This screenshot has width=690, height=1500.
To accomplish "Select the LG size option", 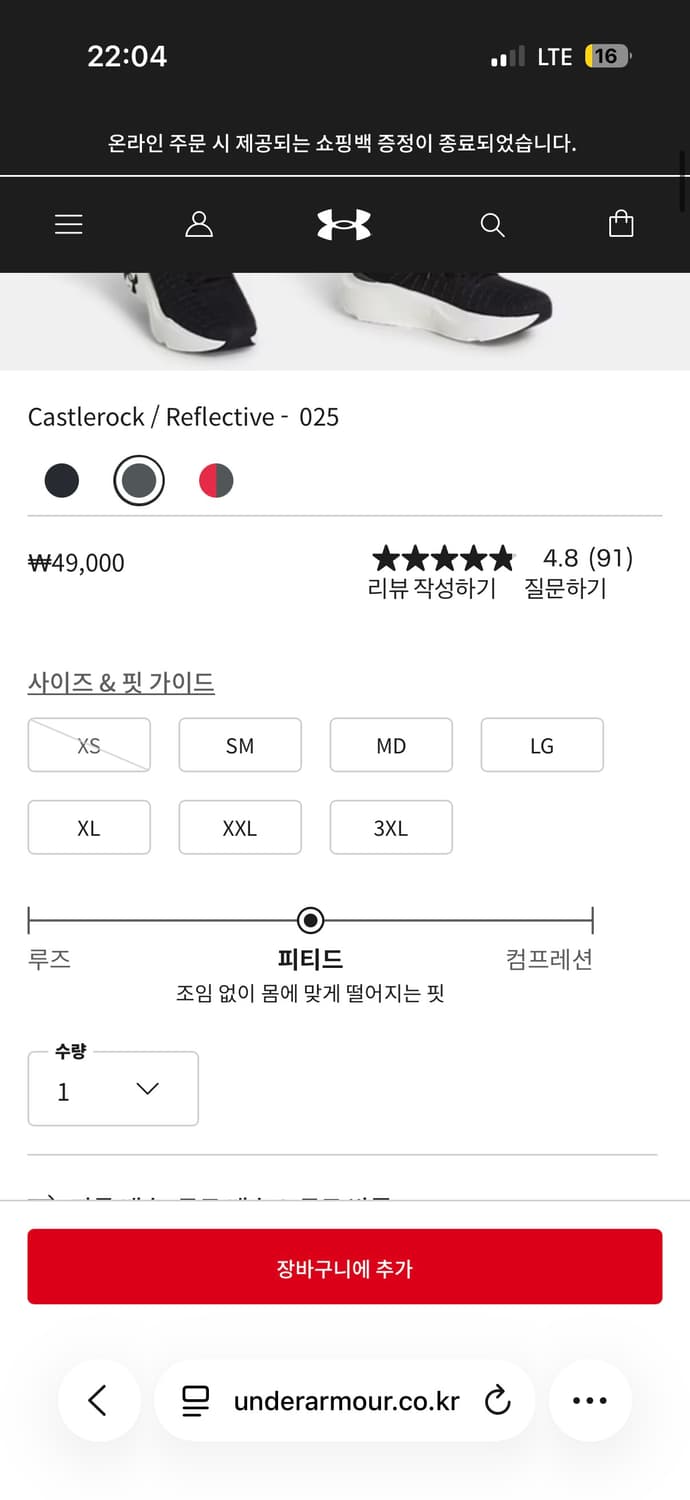I will point(542,745).
